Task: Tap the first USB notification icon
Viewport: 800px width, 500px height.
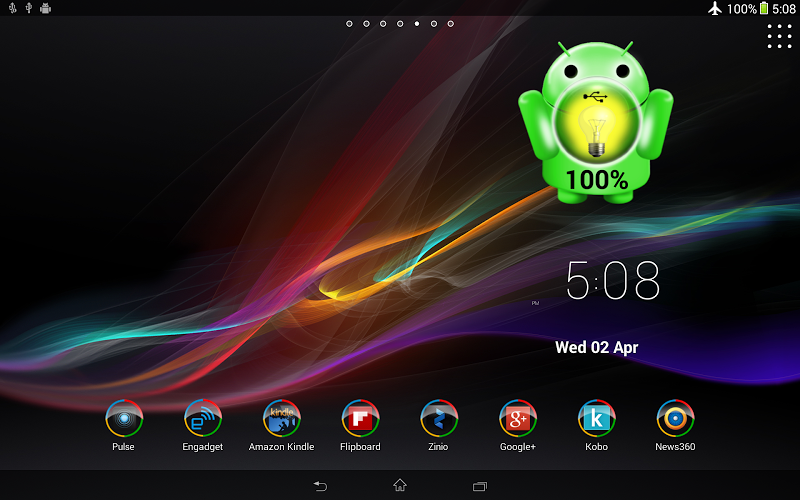Action: 13,8
